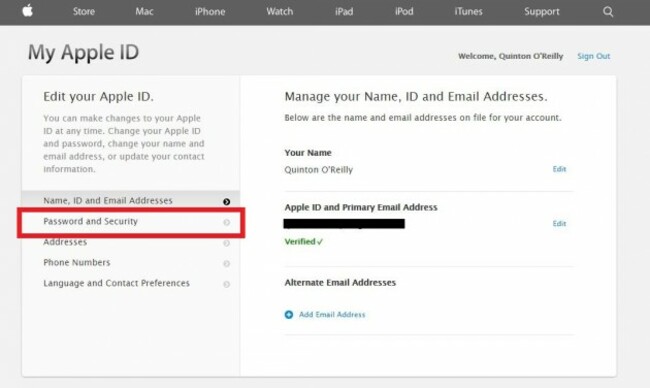Open the iTunes section
650x388 pixels.
pyautogui.click(x=468, y=12)
